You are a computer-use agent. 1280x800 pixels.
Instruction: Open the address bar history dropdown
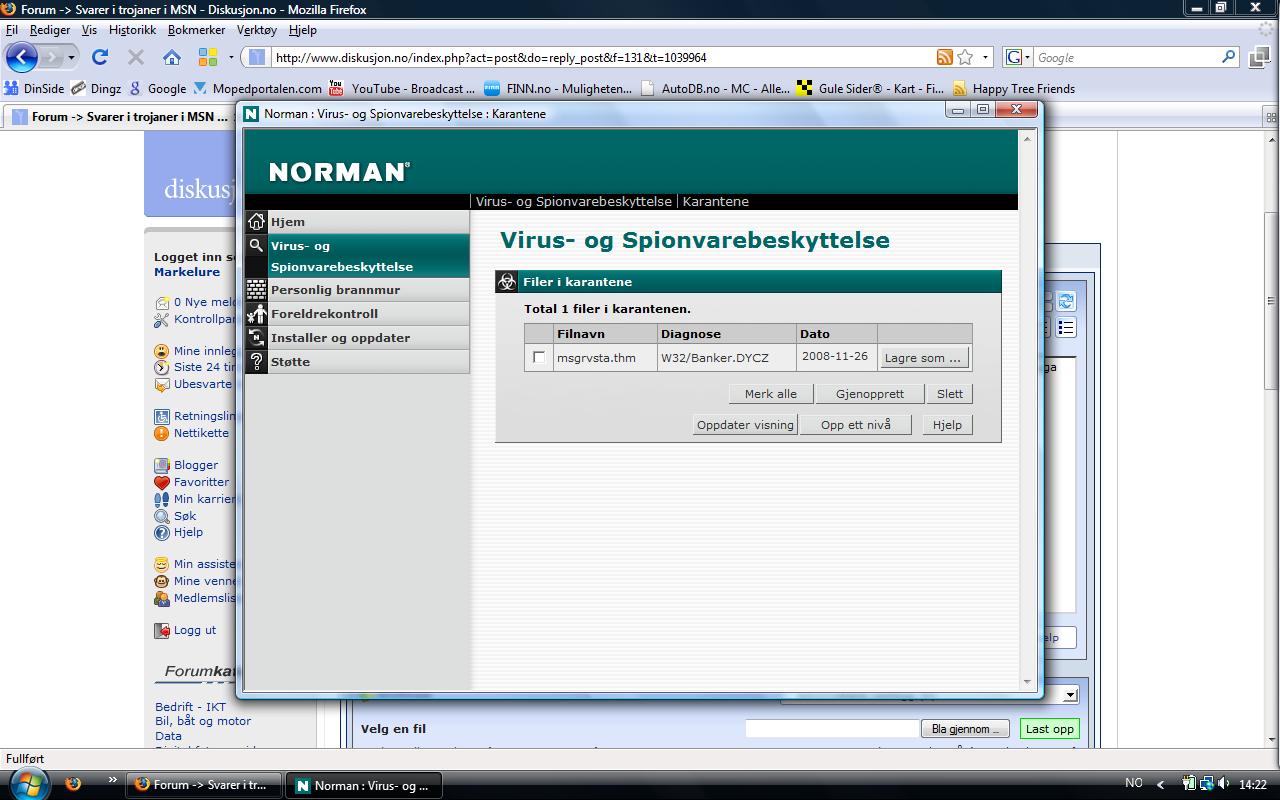click(985, 57)
